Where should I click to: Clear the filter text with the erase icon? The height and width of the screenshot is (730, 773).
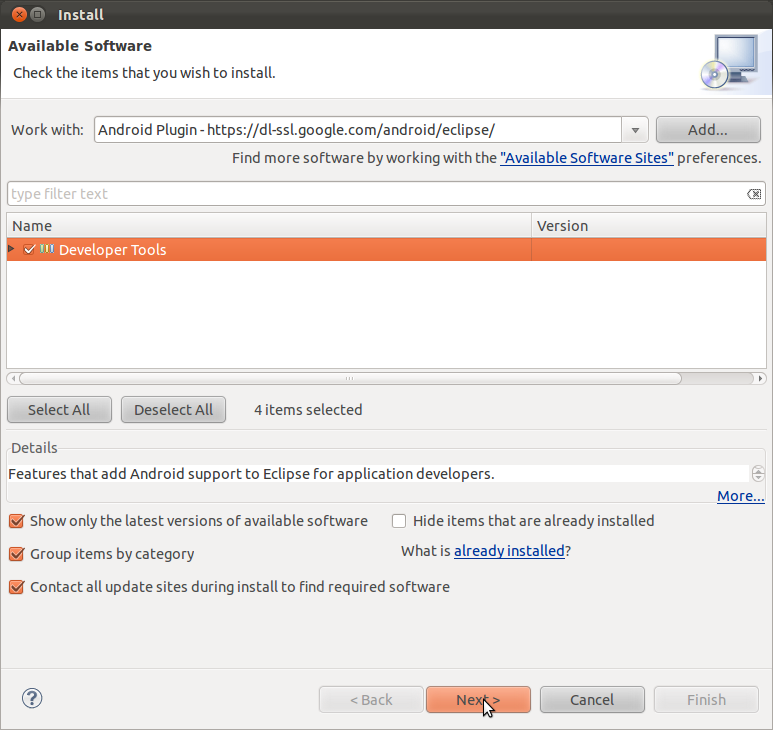(x=754, y=194)
